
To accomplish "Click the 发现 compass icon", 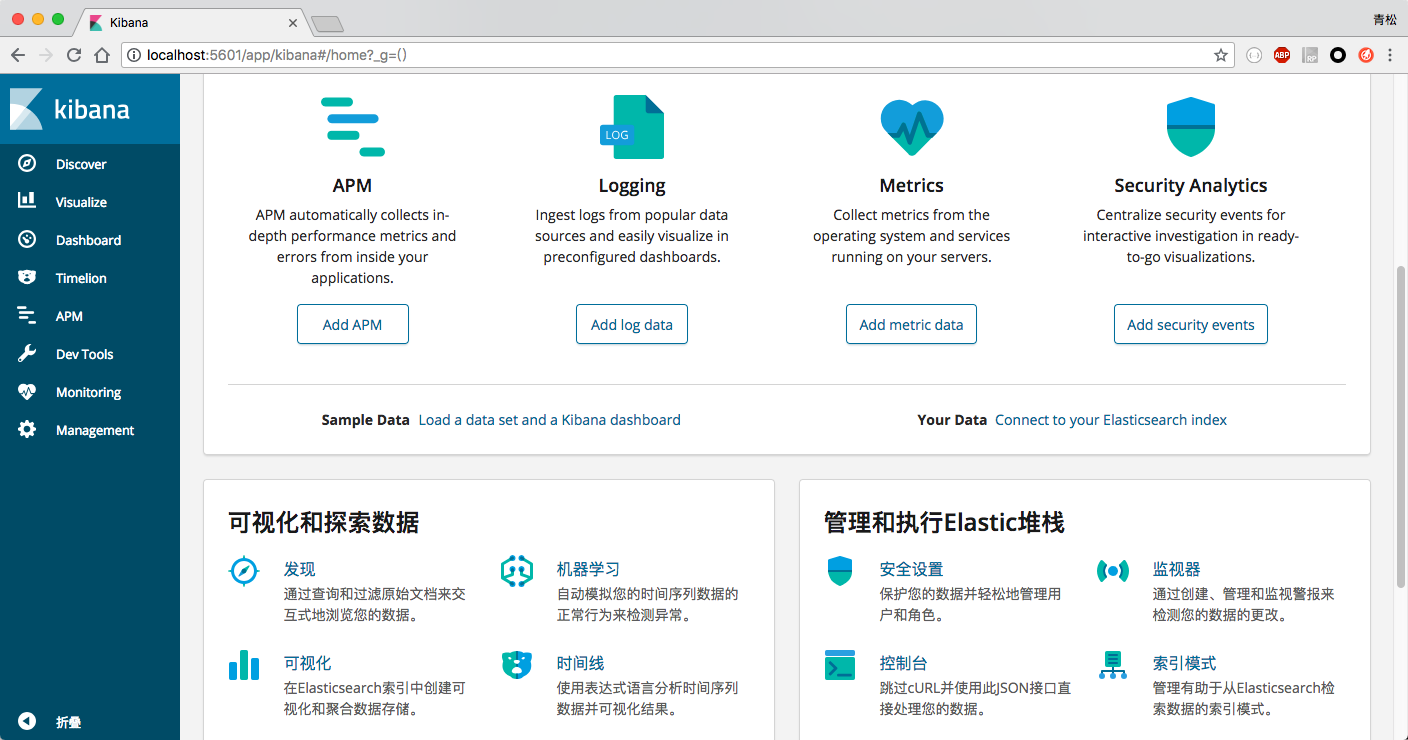I will pyautogui.click(x=244, y=571).
